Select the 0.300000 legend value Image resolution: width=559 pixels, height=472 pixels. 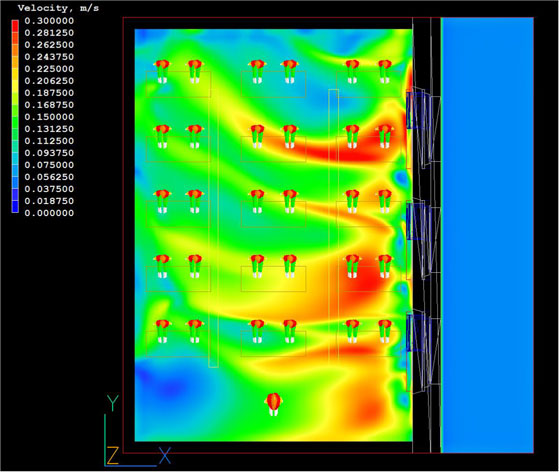point(49,21)
